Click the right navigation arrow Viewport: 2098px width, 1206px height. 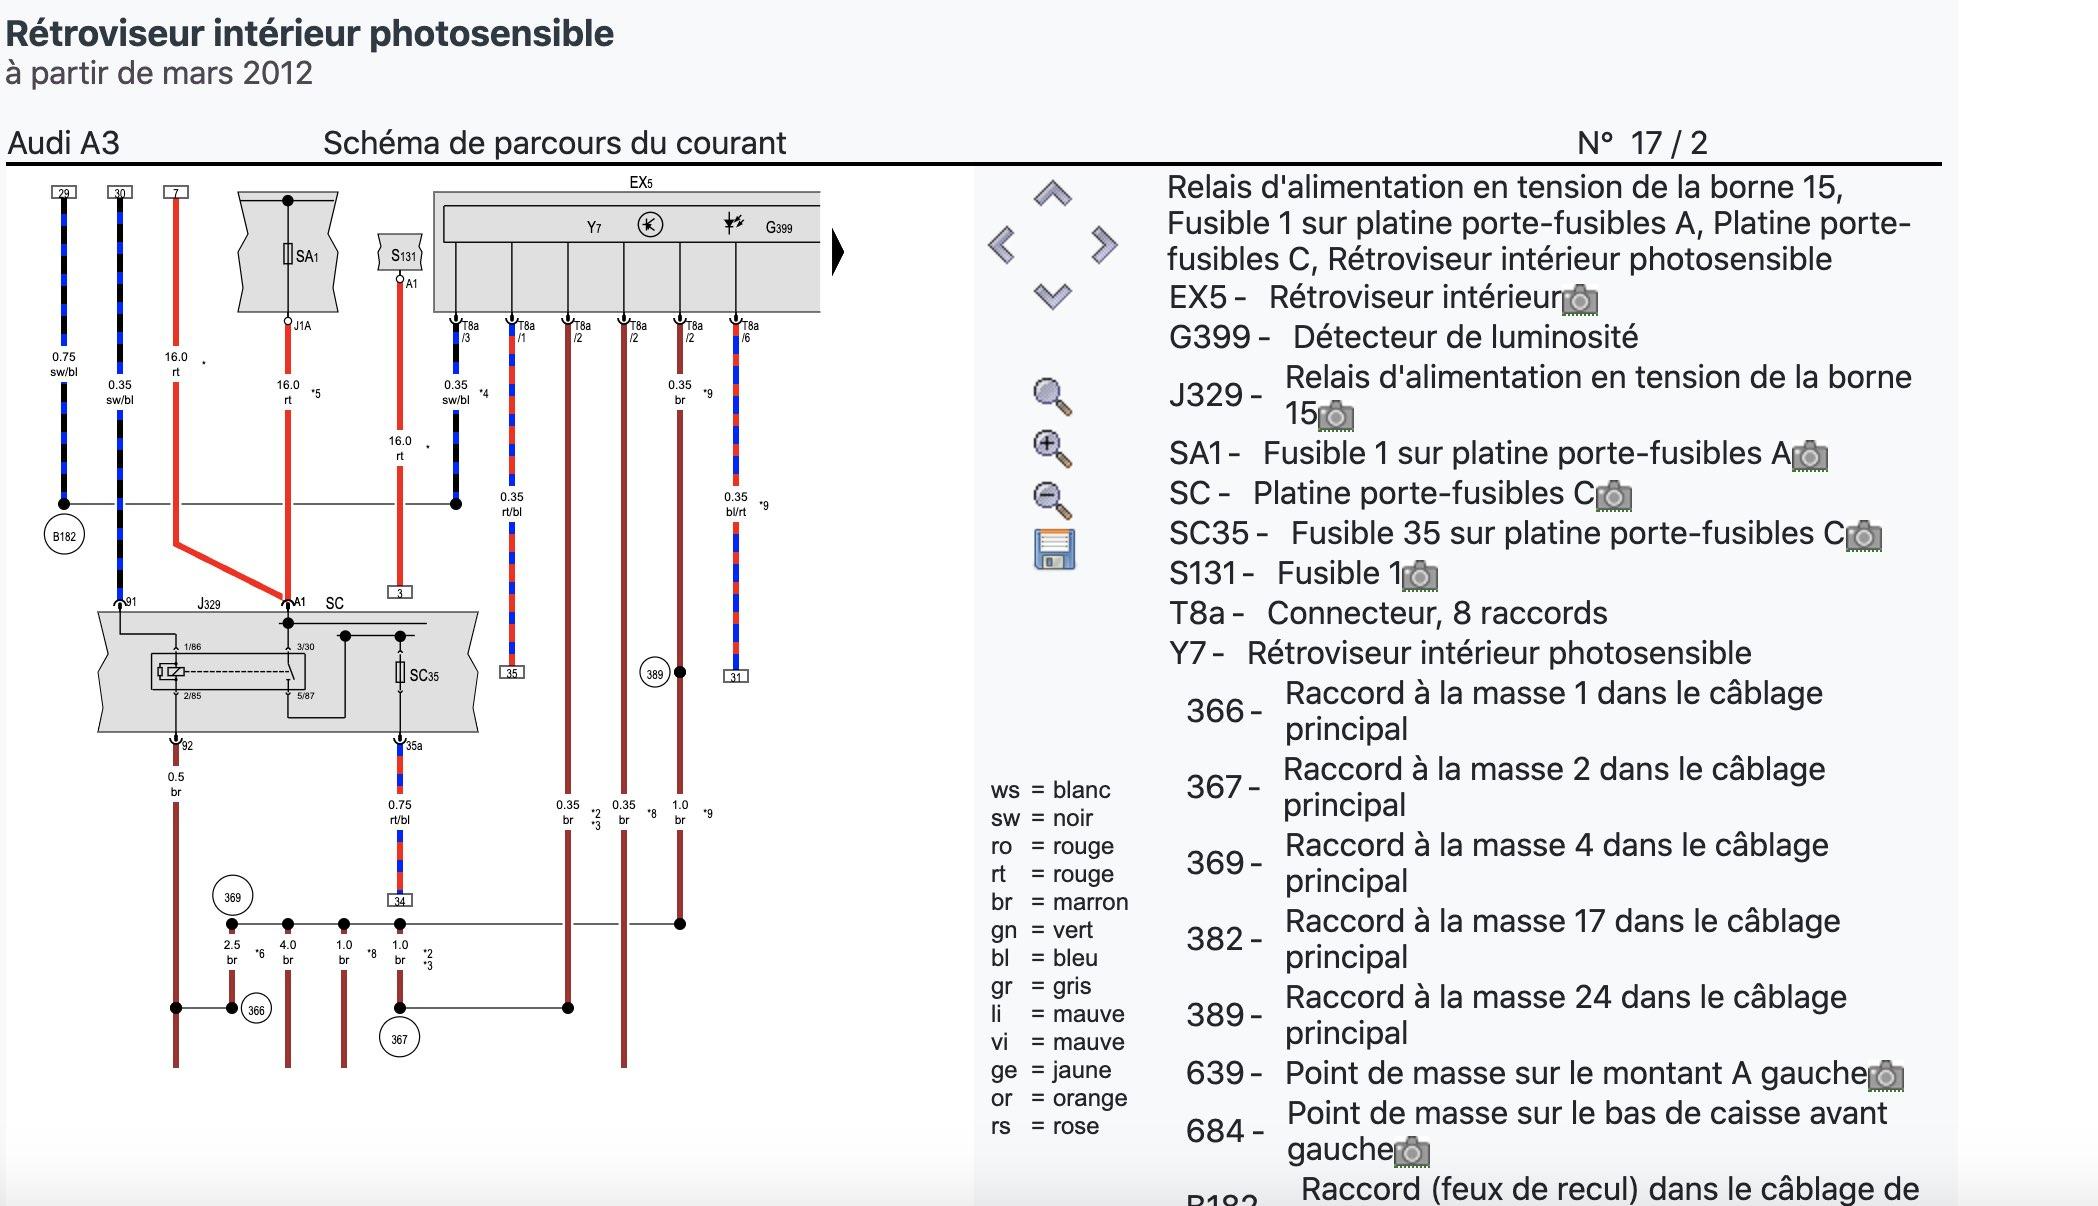[1103, 244]
